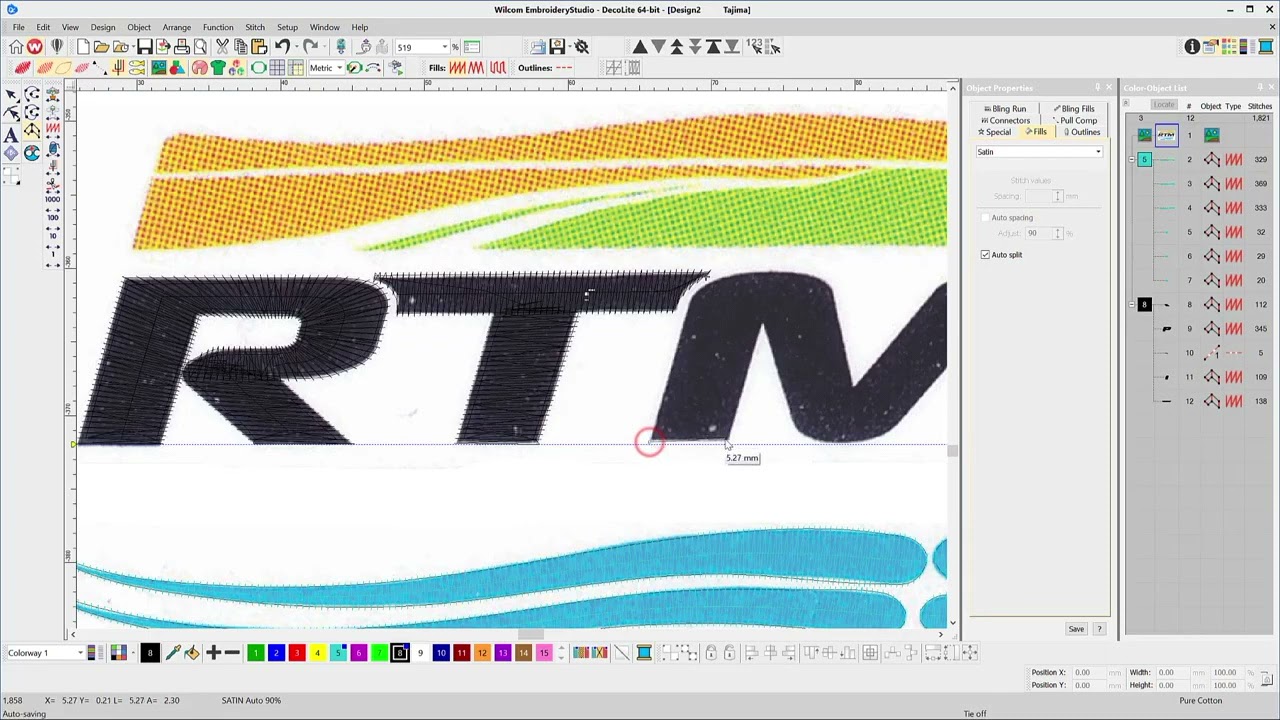Select pink color swatch 15
The image size is (1280, 720).
pyautogui.click(x=544, y=653)
